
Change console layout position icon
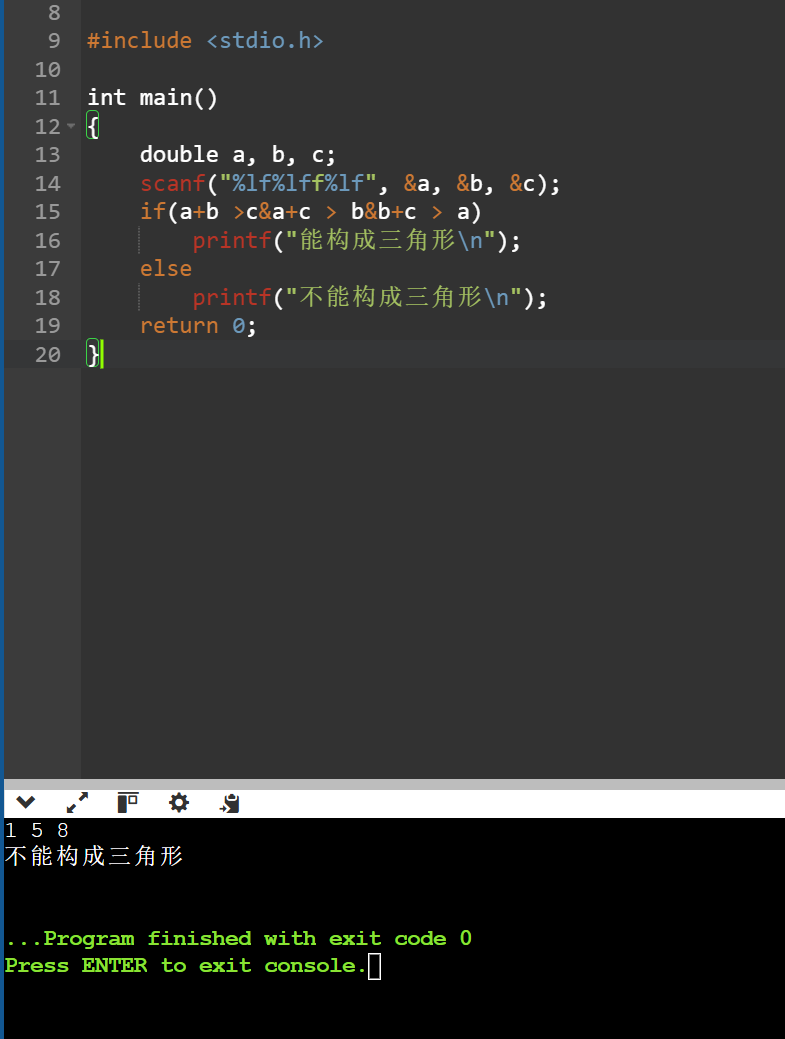point(127,802)
